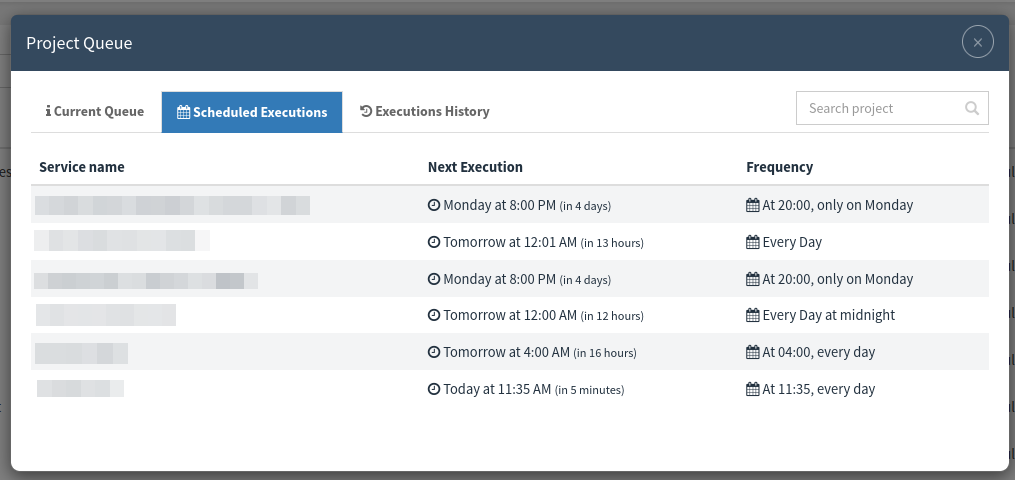Image resolution: width=1015 pixels, height=480 pixels.
Task: Click the 'At 11:35, every day' frequency
Action: [819, 389]
